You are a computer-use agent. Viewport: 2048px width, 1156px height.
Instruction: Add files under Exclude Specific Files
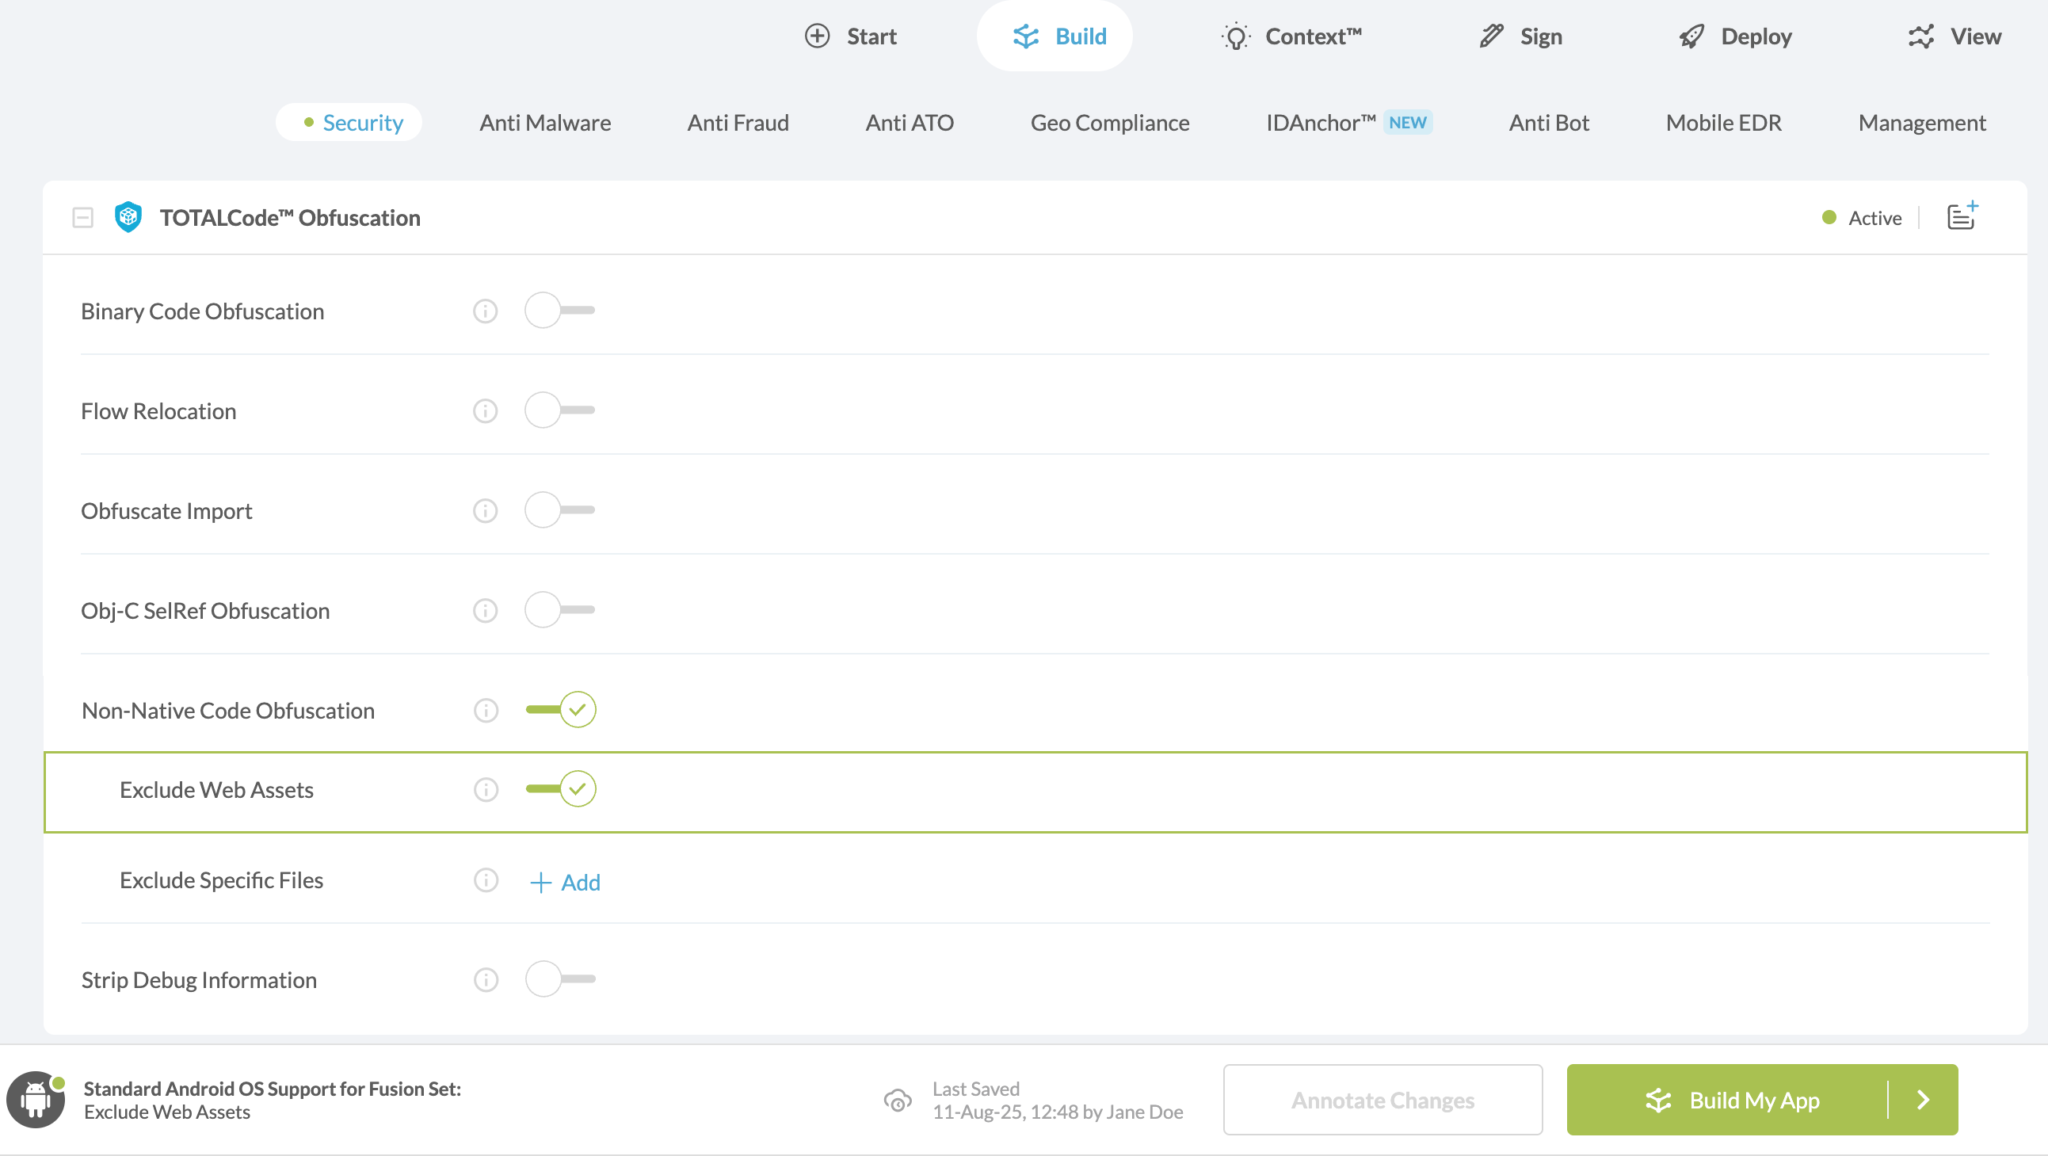[565, 882]
